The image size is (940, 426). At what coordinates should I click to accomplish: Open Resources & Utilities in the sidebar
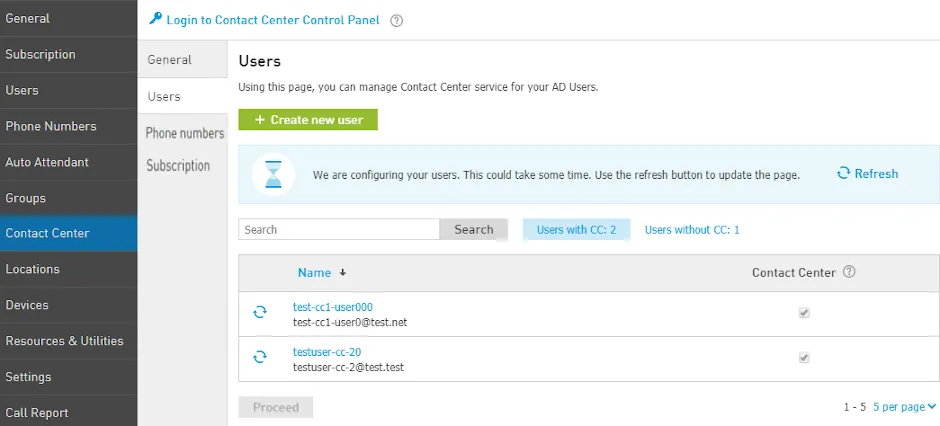pos(68,341)
